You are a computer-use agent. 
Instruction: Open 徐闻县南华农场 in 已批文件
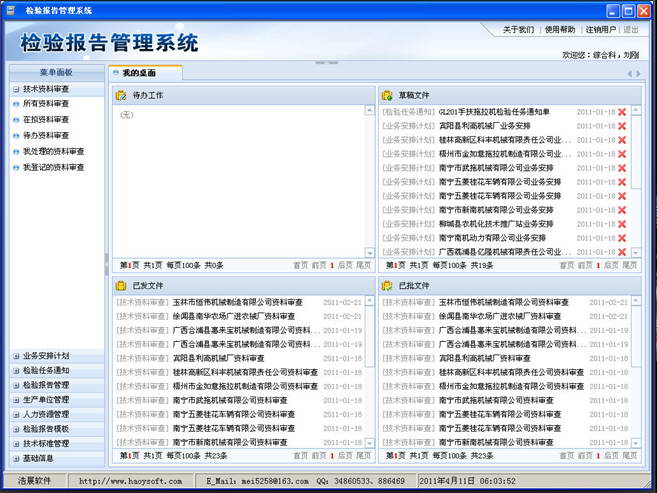click(x=500, y=316)
